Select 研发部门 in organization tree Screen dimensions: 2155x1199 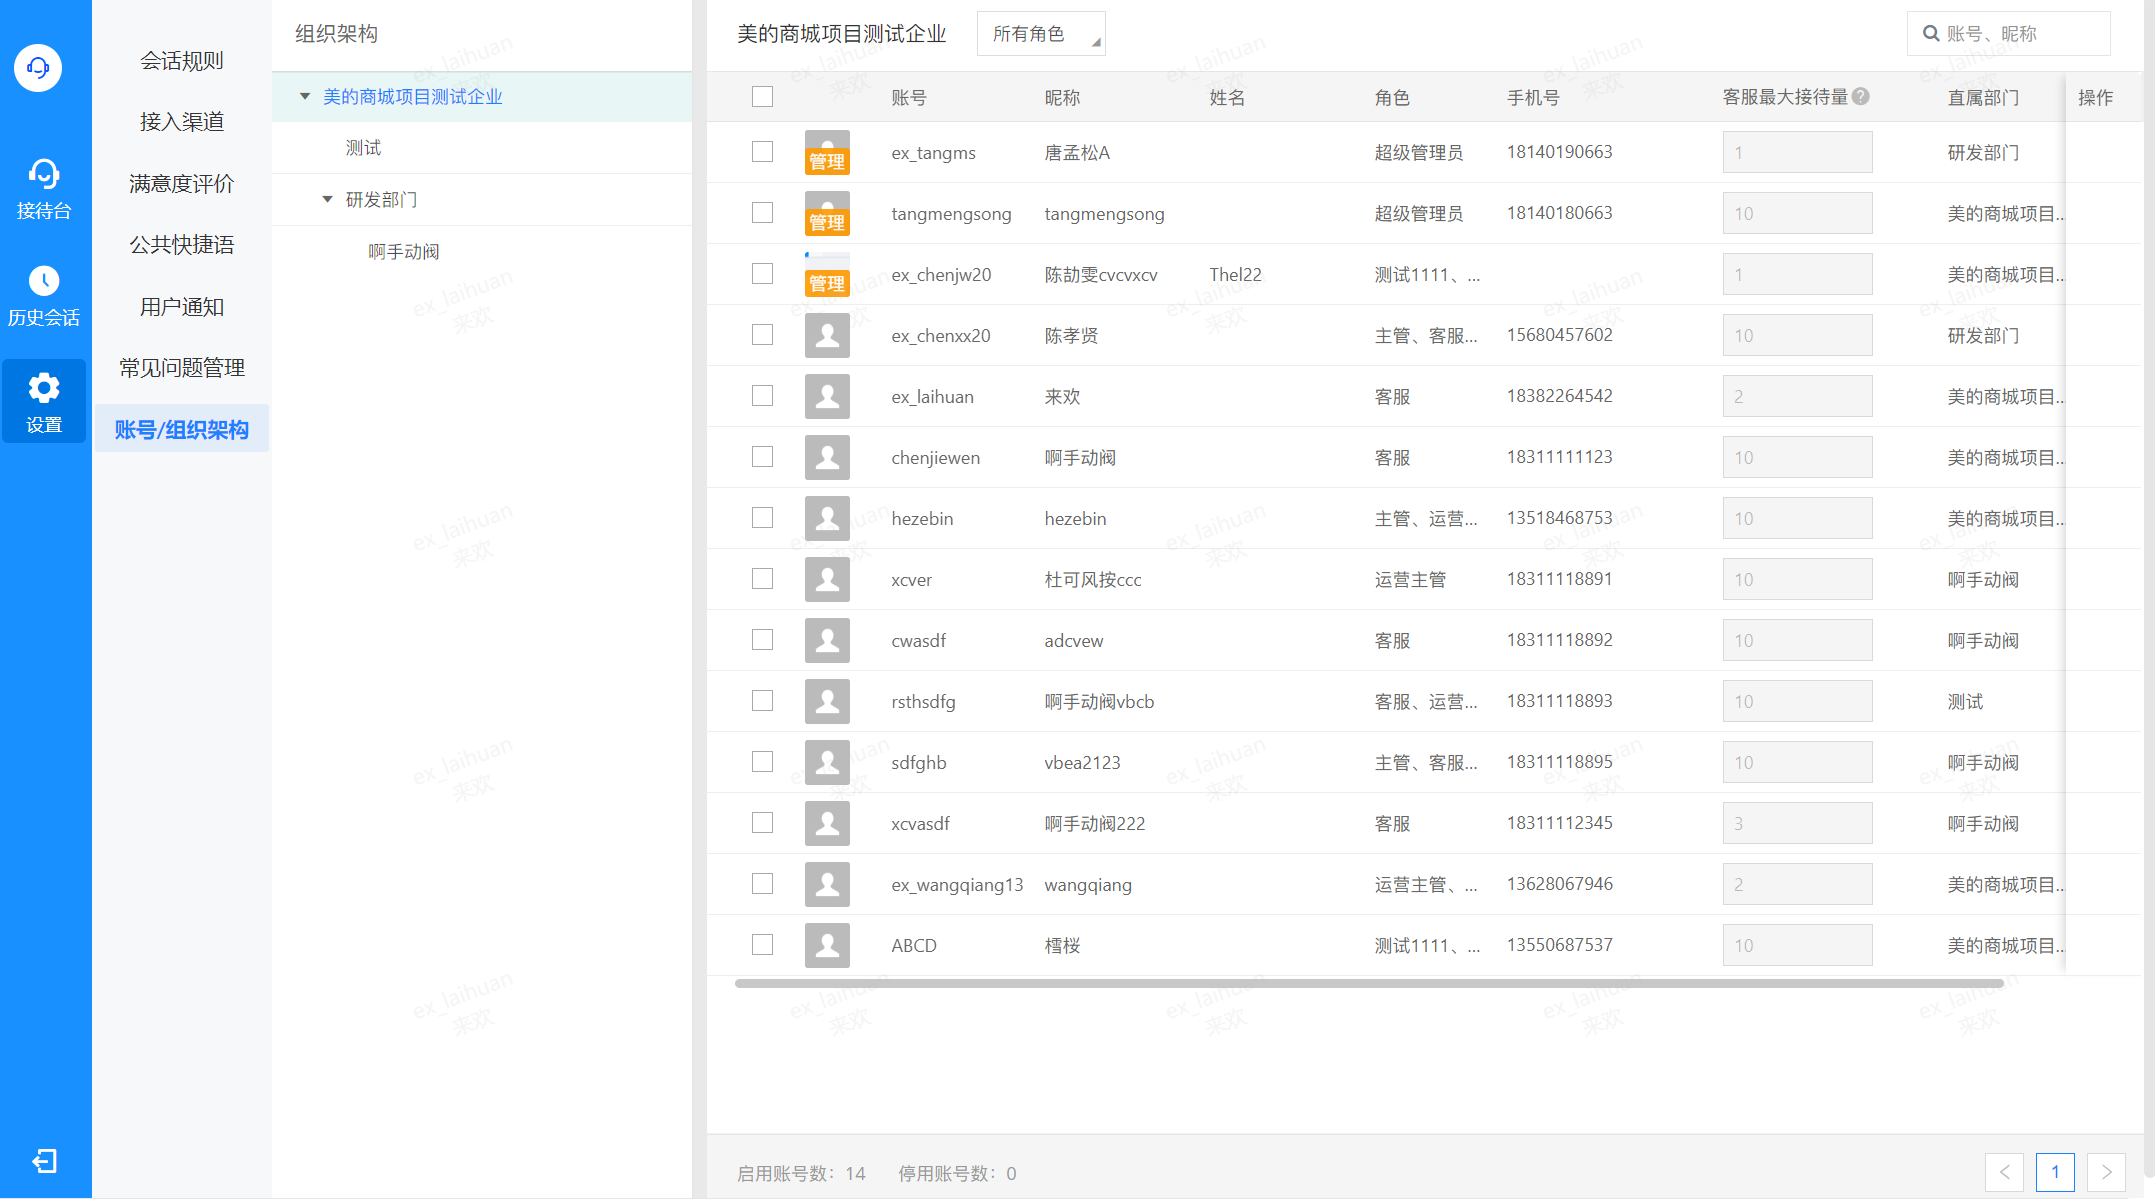(381, 200)
